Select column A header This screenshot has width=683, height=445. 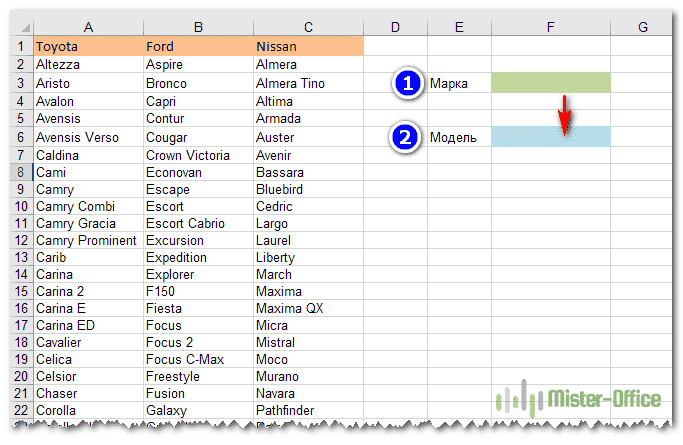pos(88,25)
